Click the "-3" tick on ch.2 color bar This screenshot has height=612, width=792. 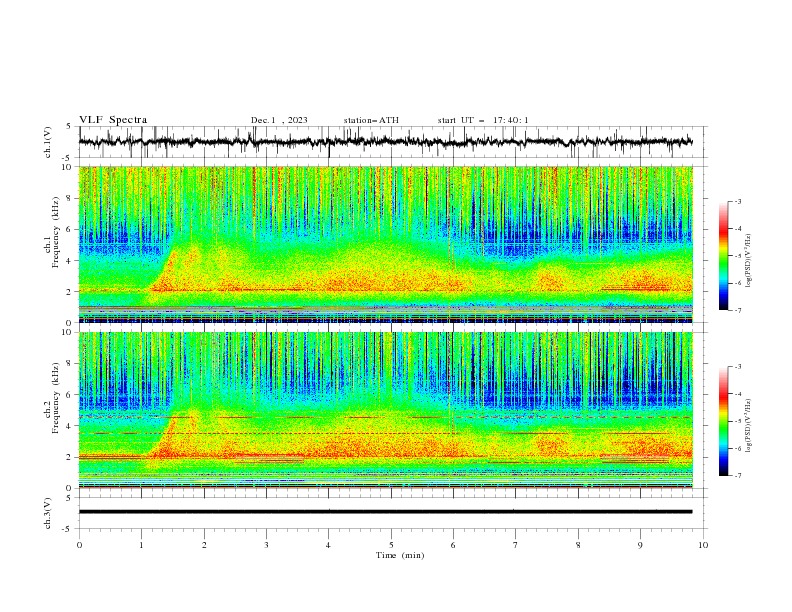738,367
